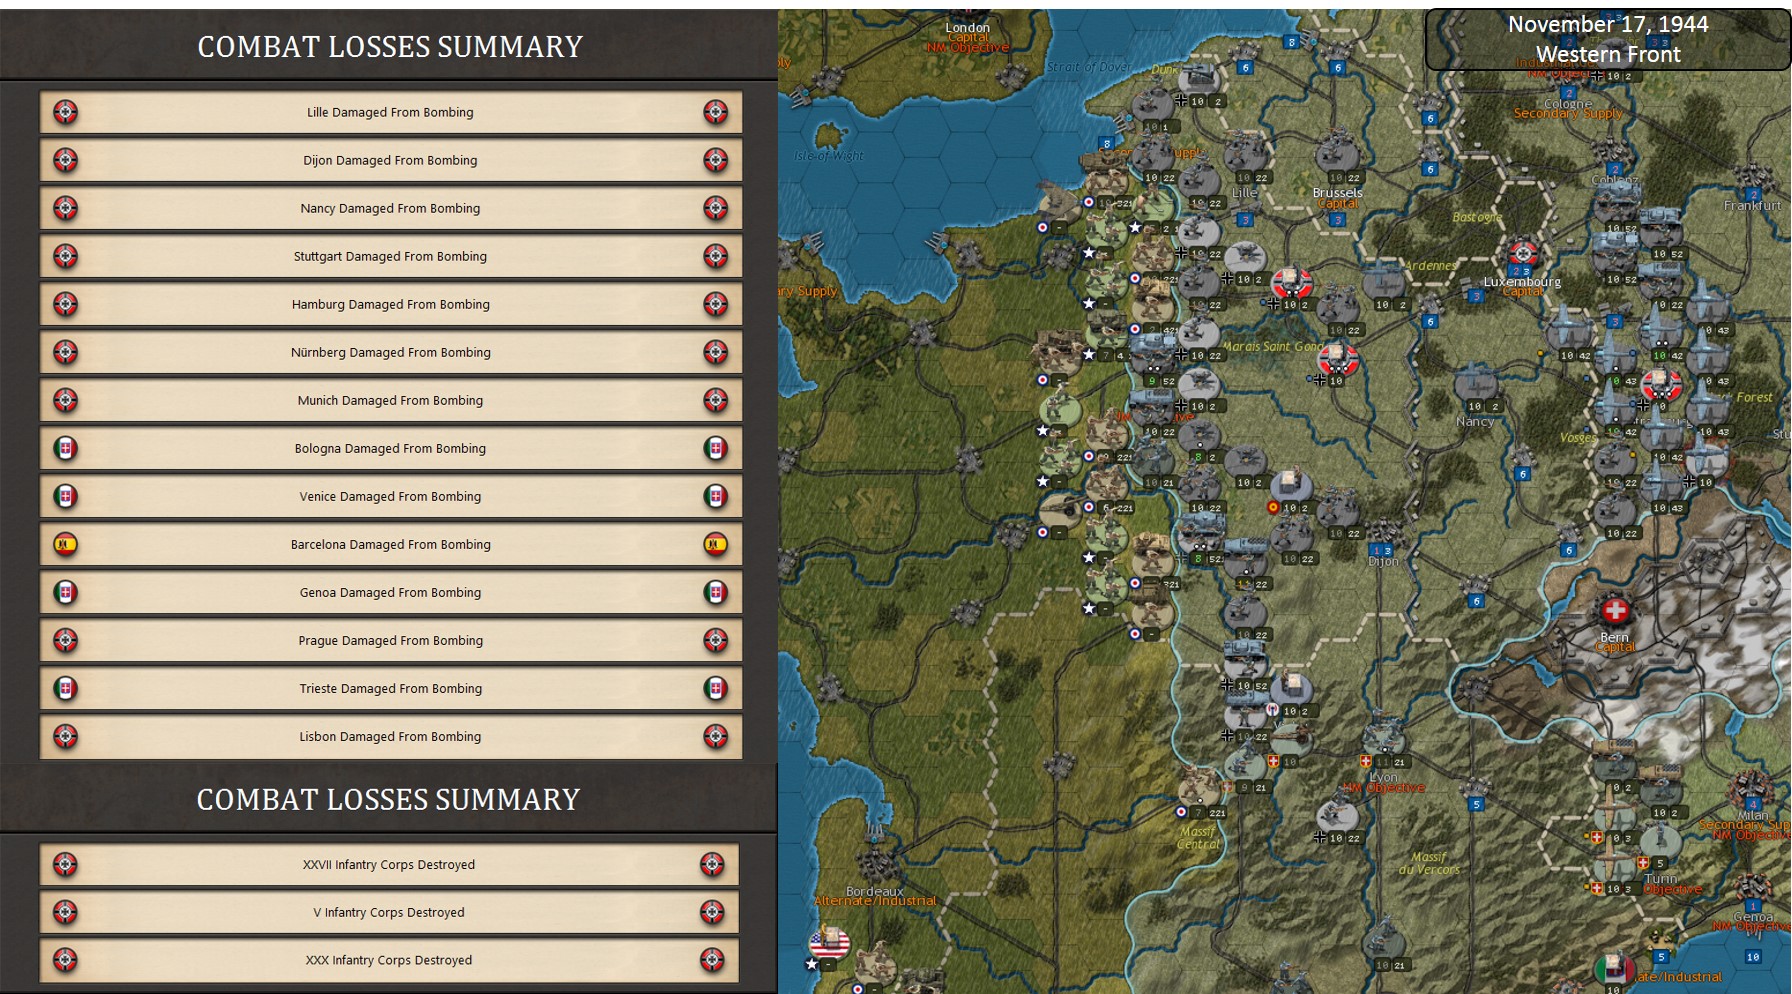1792x994 pixels.
Task: Click the right emblem on XXX Infantry Corps row
Action: 712,960
